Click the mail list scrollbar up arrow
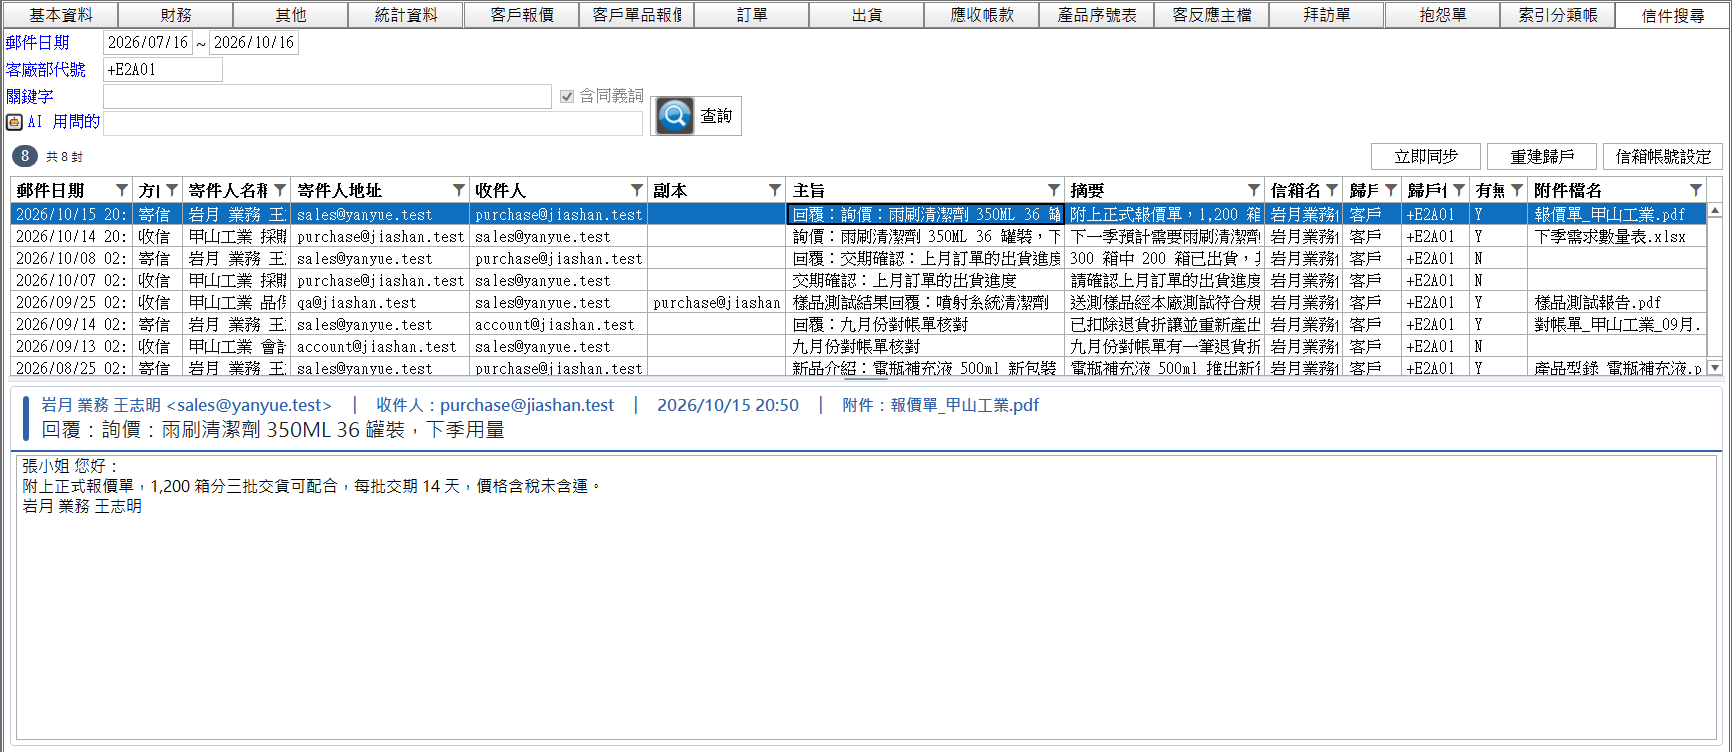 click(x=1715, y=211)
